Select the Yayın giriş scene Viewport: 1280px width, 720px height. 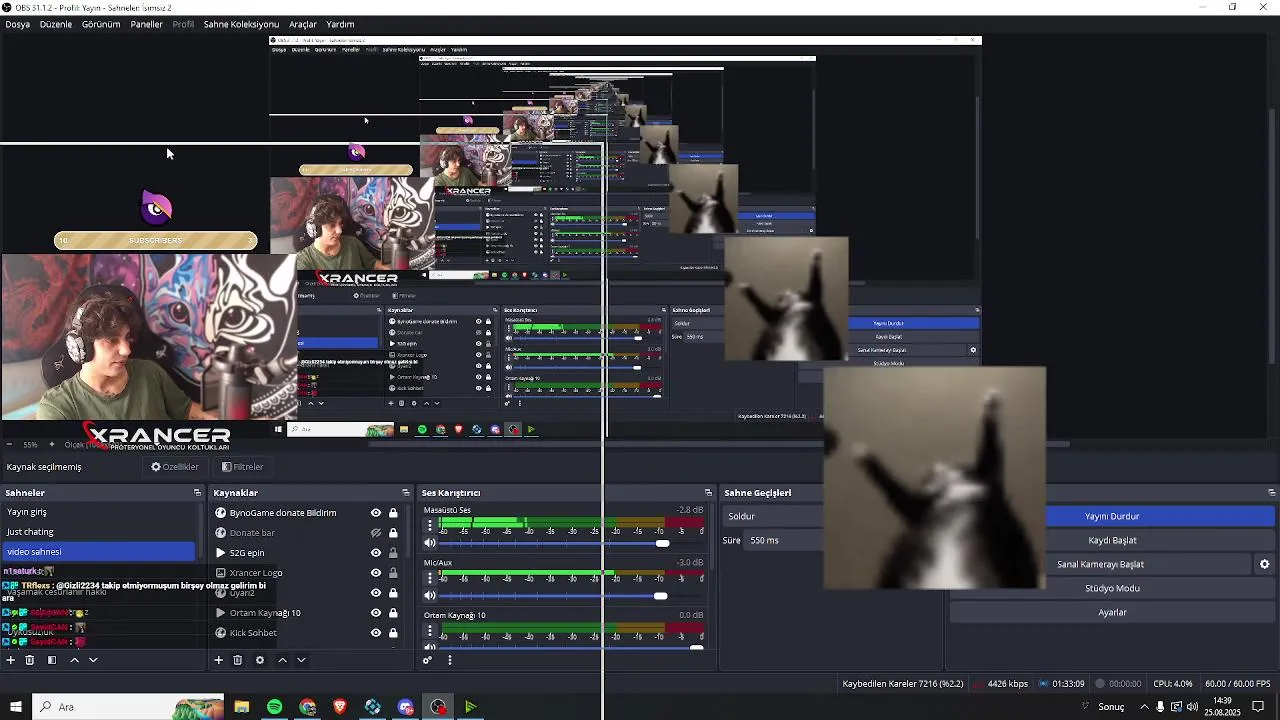[x=100, y=512]
